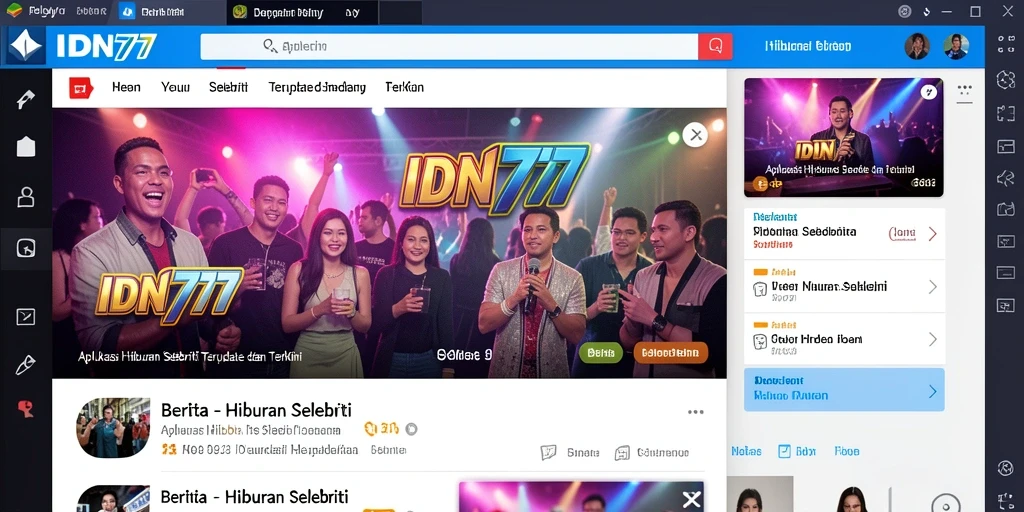Click the camera folder icon in right toolbar
The image size is (1024, 512).
point(1005,210)
